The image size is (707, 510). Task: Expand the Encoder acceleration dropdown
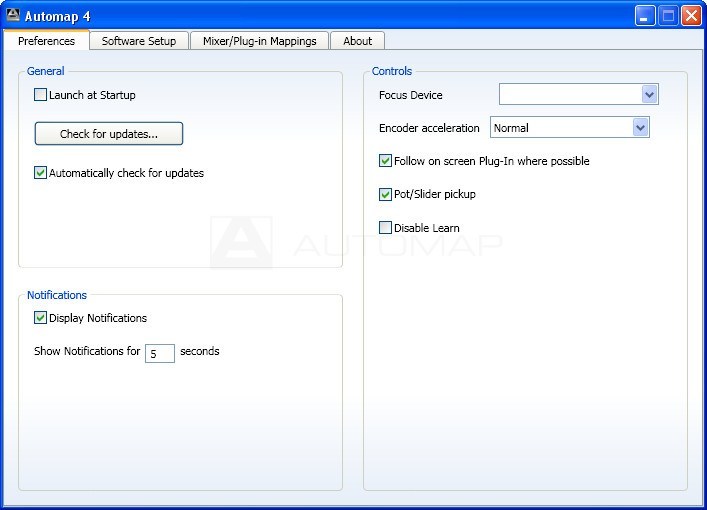(x=569, y=128)
